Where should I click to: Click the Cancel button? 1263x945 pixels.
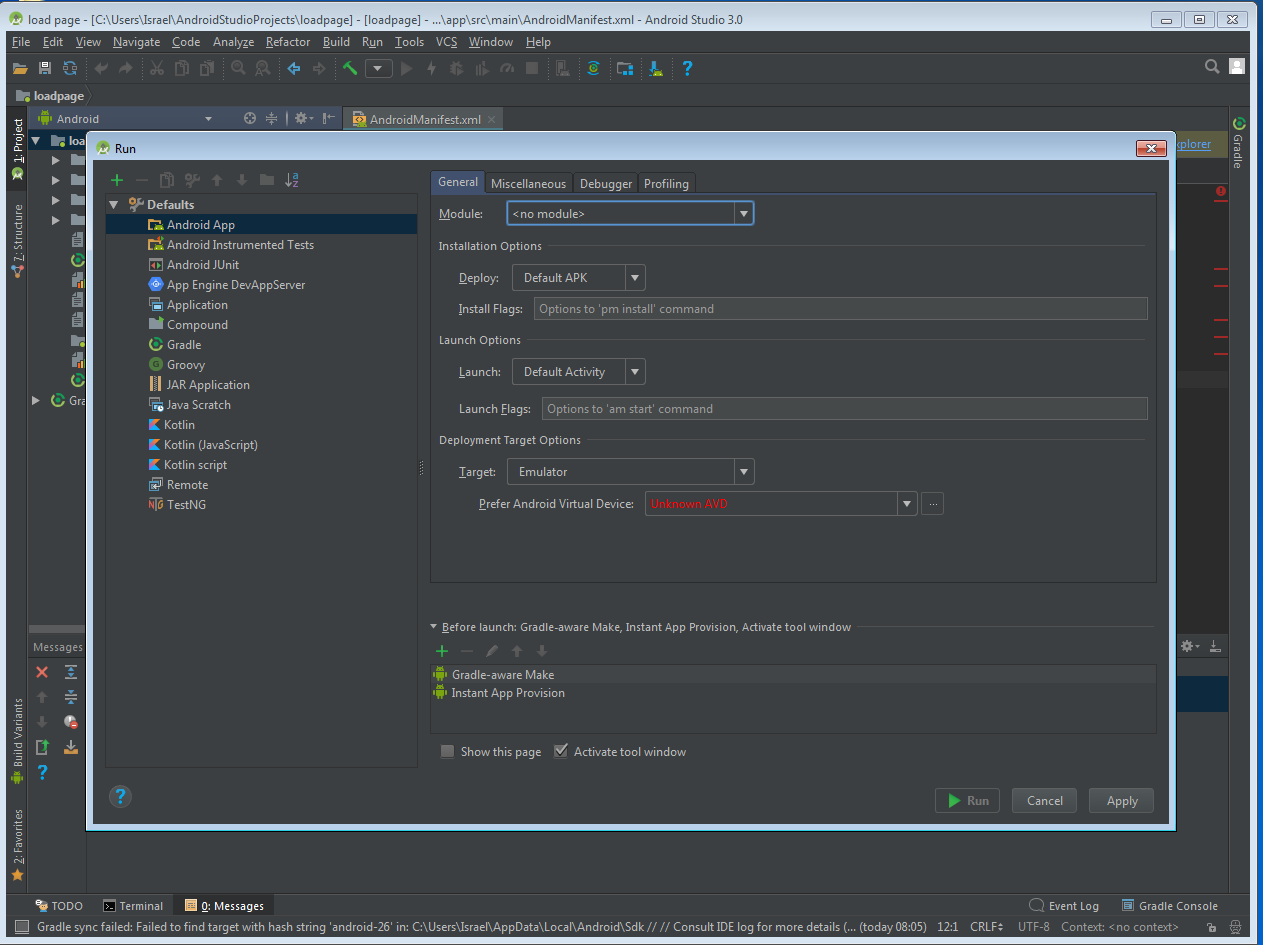coord(1045,800)
